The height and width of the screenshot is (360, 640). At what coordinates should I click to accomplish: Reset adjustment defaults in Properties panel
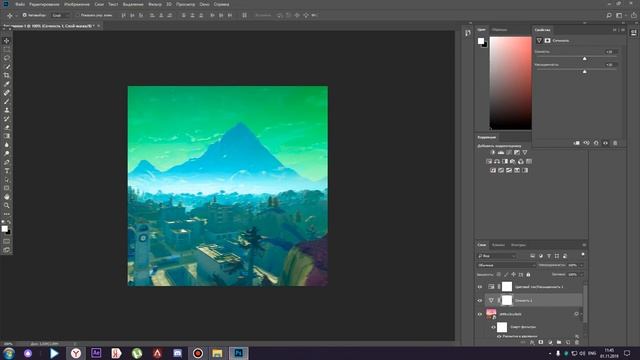(596, 143)
